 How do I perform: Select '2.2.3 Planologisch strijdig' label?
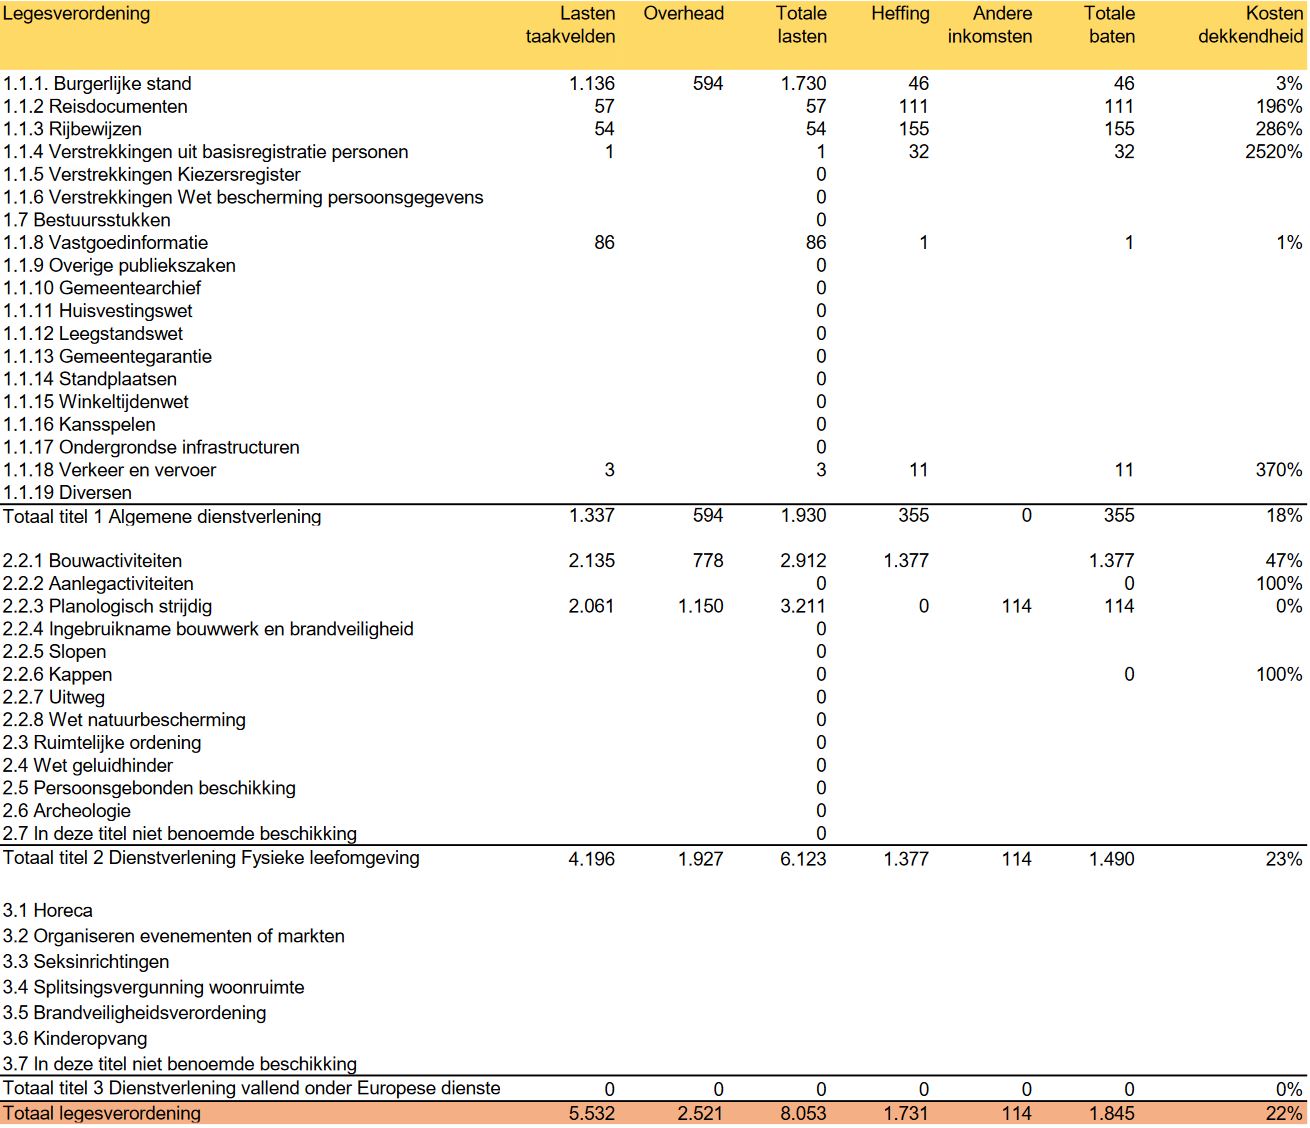[x=107, y=607]
